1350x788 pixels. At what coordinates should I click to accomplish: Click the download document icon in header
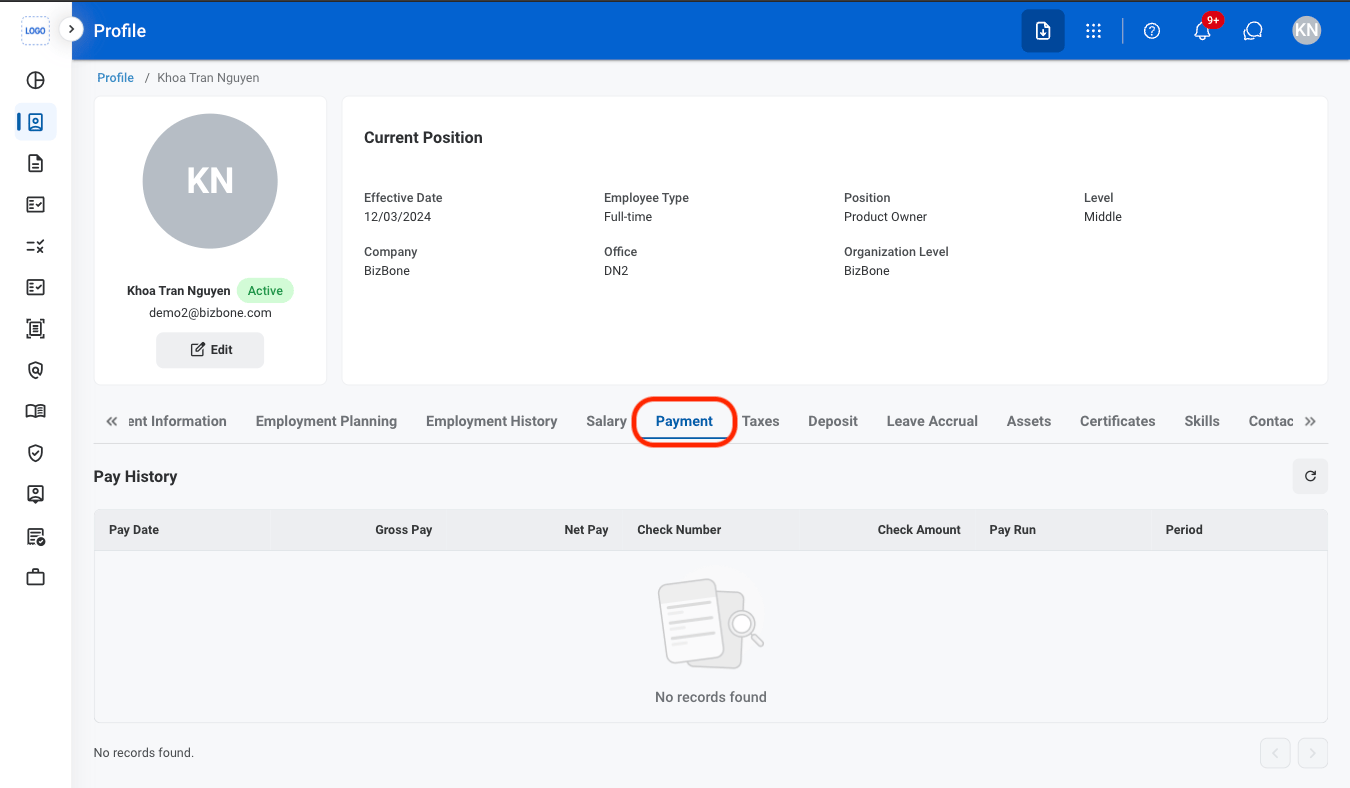(x=1043, y=31)
